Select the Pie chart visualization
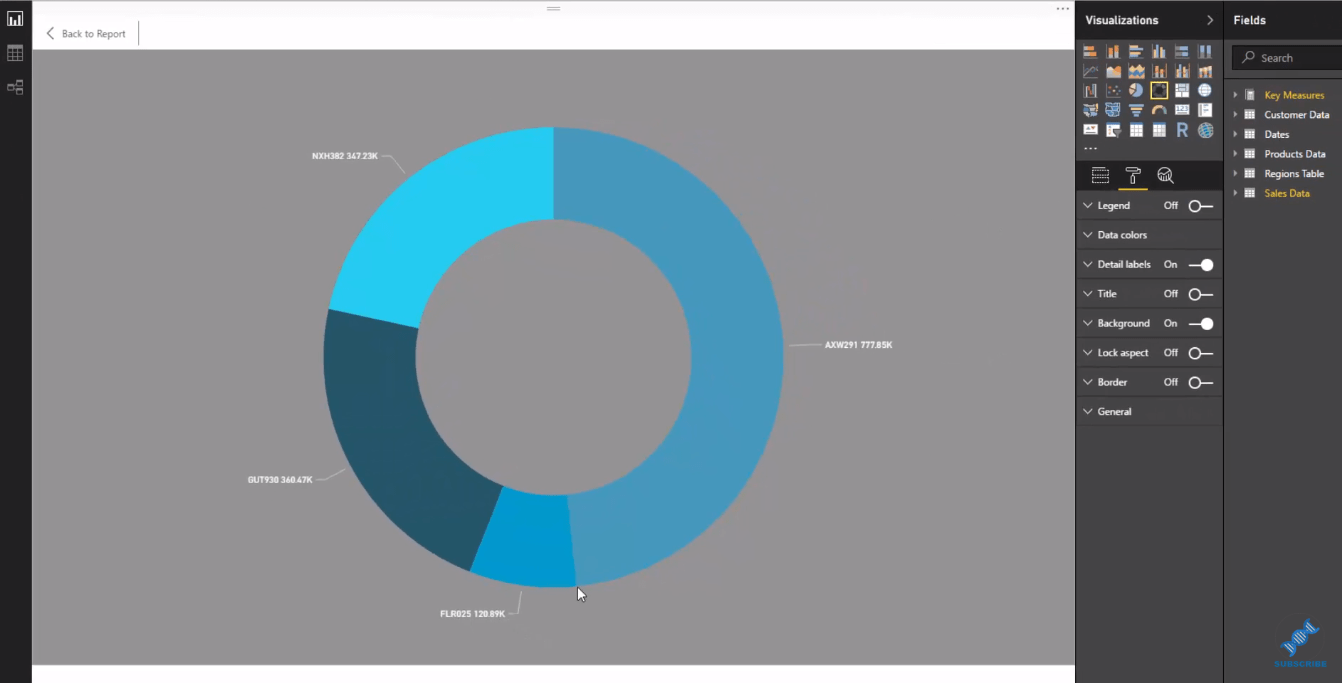This screenshot has height=683, width=1342. [1136, 91]
